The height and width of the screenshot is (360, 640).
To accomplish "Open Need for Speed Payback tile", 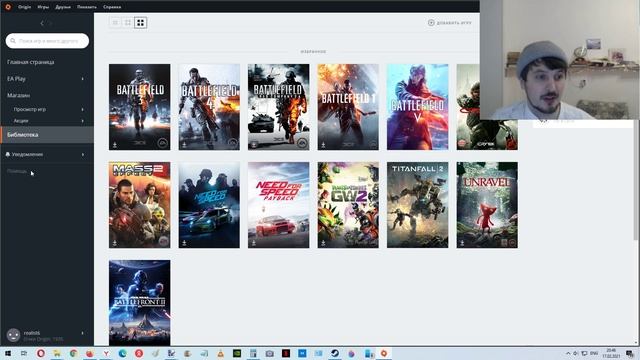I will point(278,205).
